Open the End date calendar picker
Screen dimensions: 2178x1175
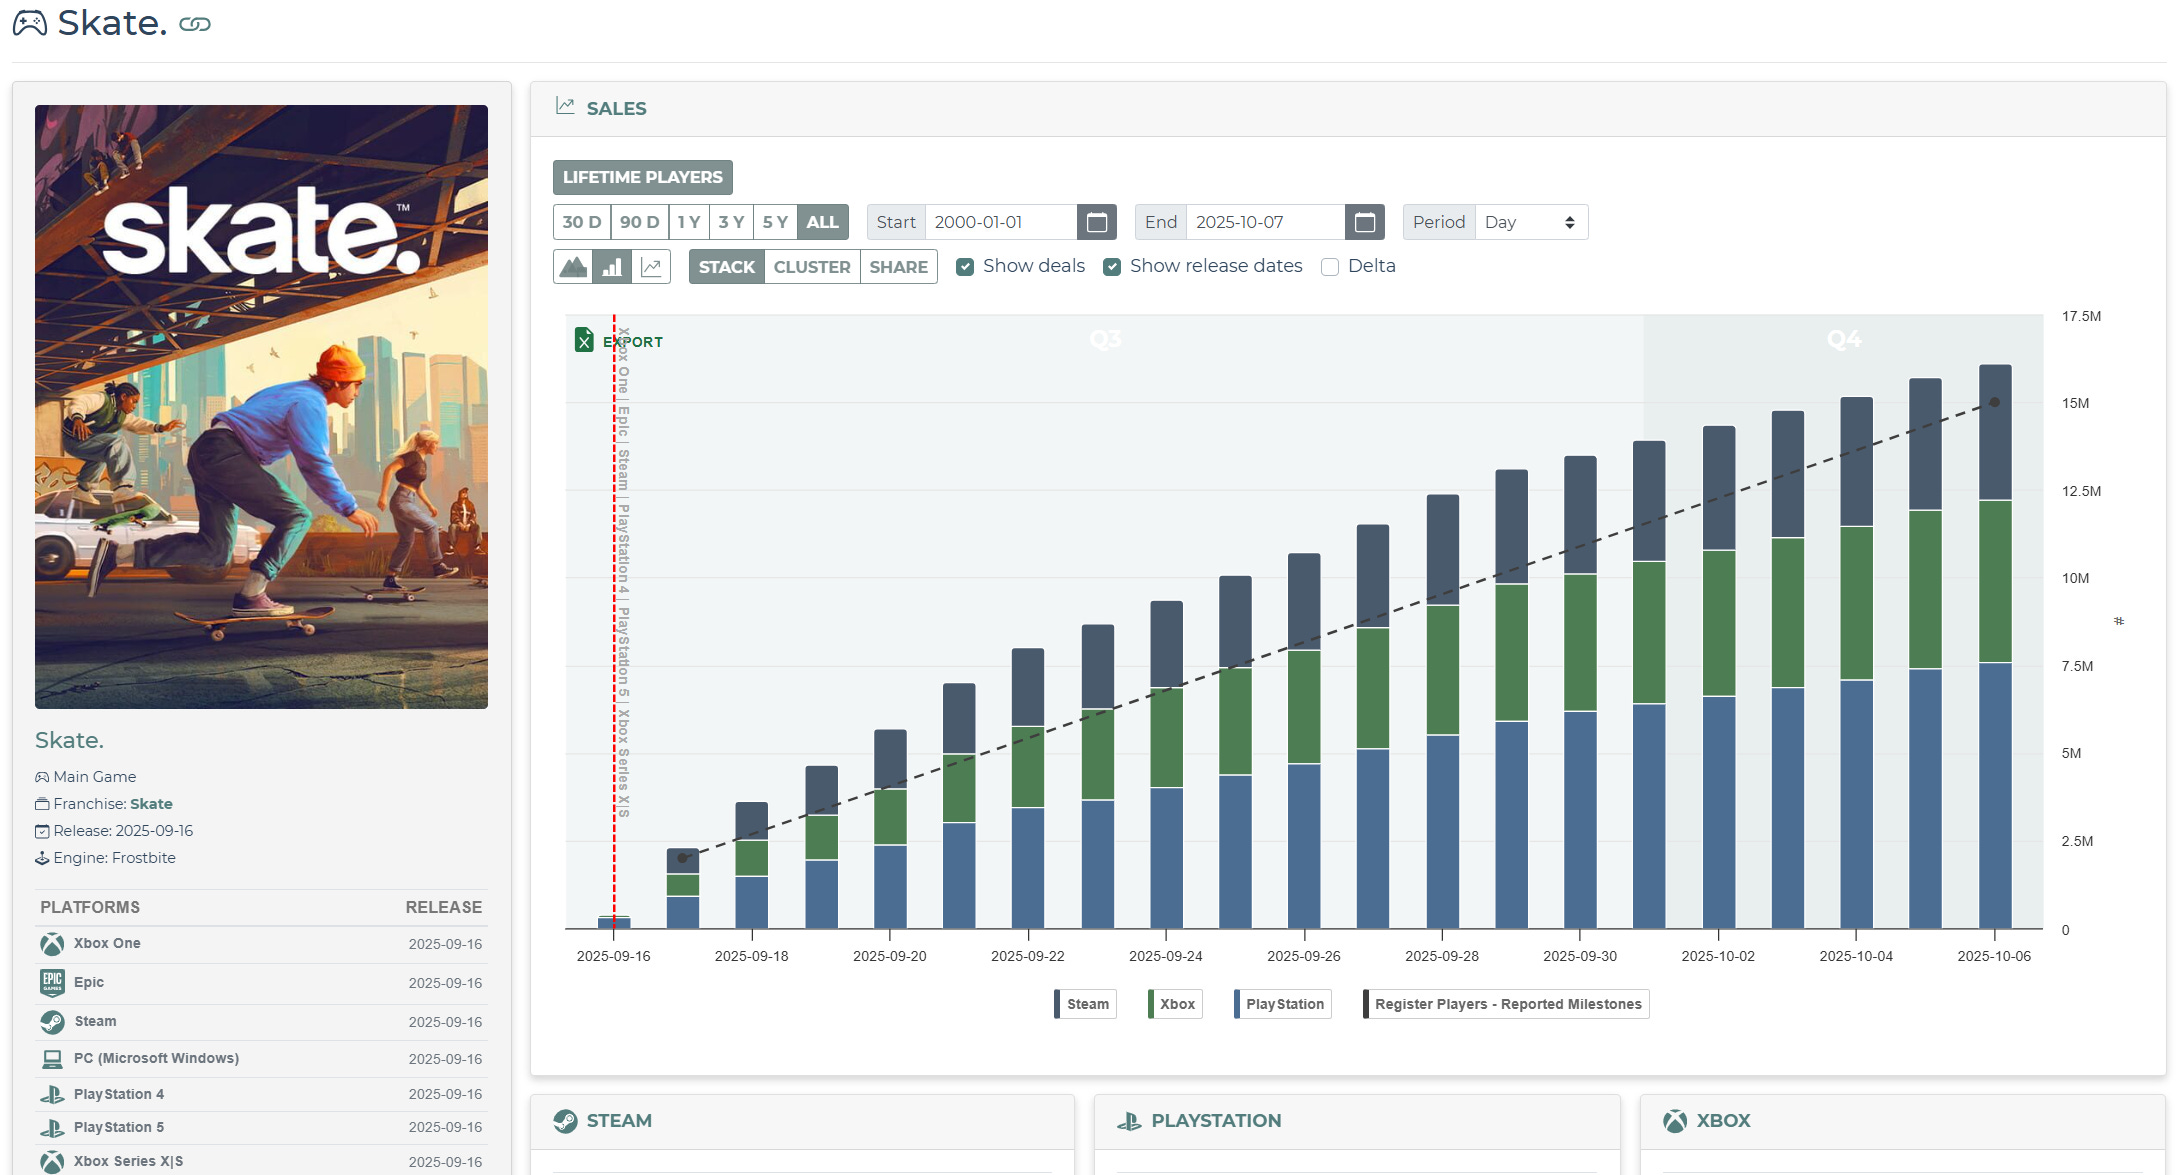point(1364,222)
